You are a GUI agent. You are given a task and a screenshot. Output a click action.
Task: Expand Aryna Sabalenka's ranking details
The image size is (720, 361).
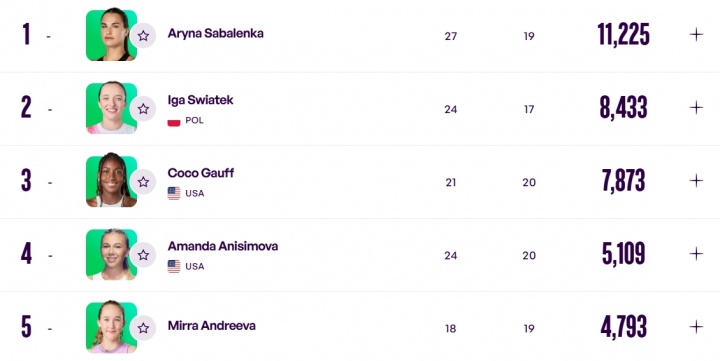[x=696, y=34]
